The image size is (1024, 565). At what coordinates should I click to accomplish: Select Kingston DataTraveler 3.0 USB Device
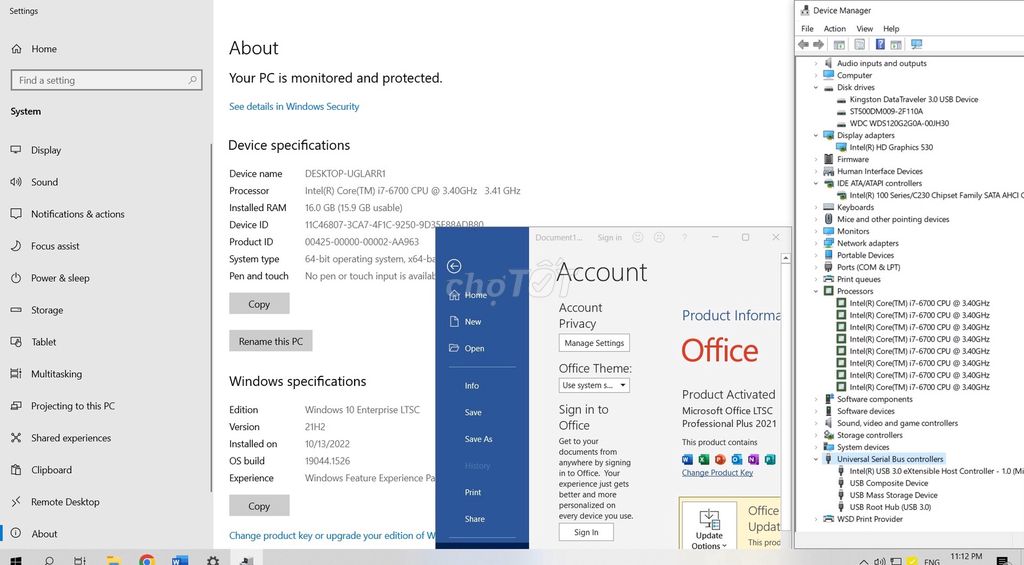coord(913,99)
